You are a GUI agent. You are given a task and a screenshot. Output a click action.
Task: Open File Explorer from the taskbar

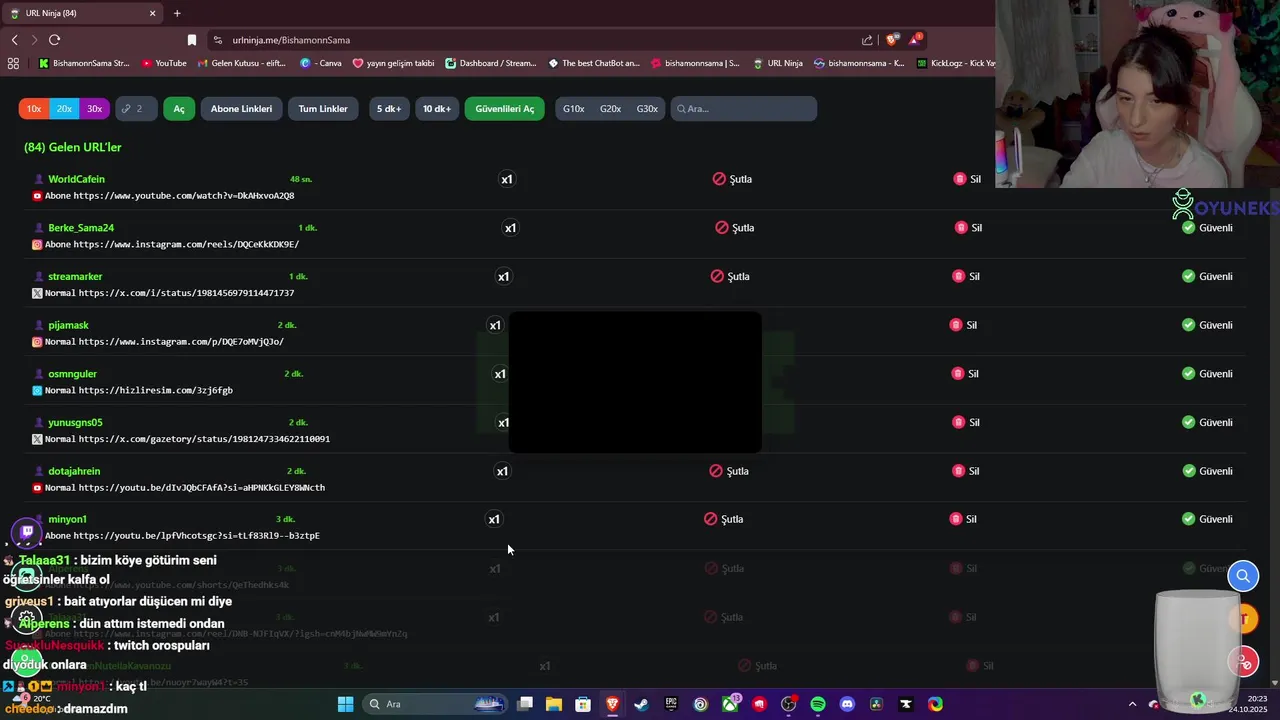[x=553, y=704]
